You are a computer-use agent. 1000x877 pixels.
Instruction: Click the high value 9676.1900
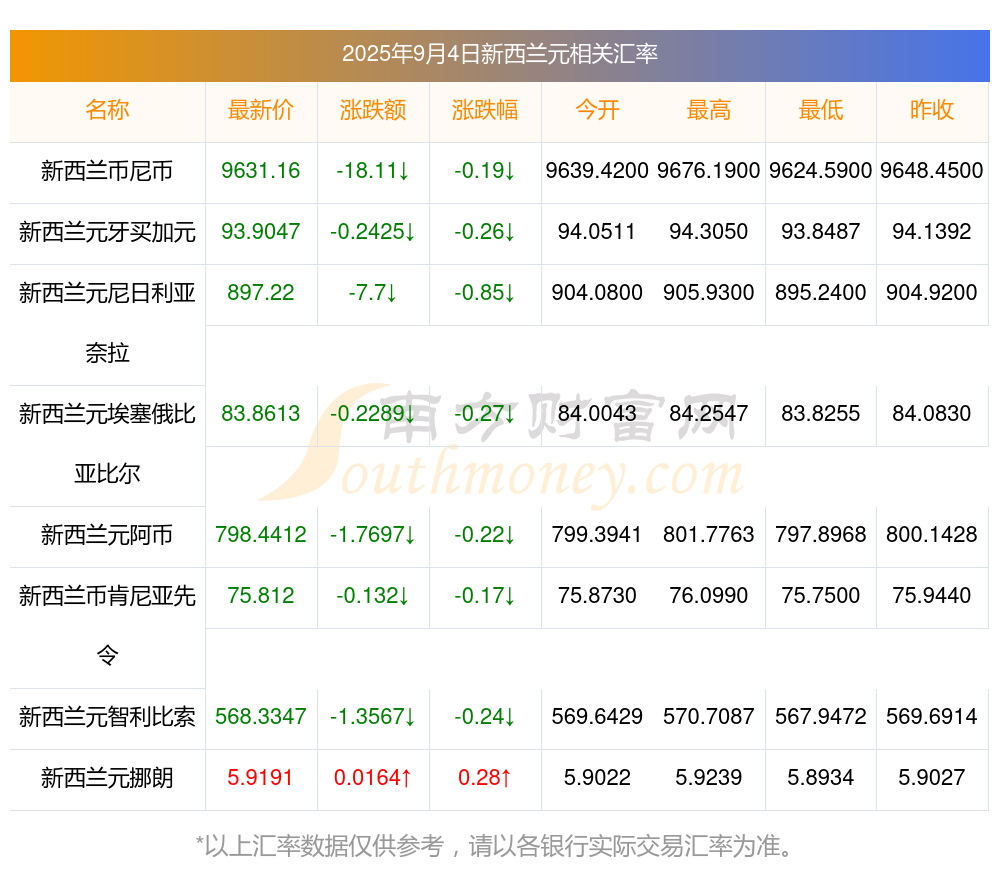[x=709, y=171]
